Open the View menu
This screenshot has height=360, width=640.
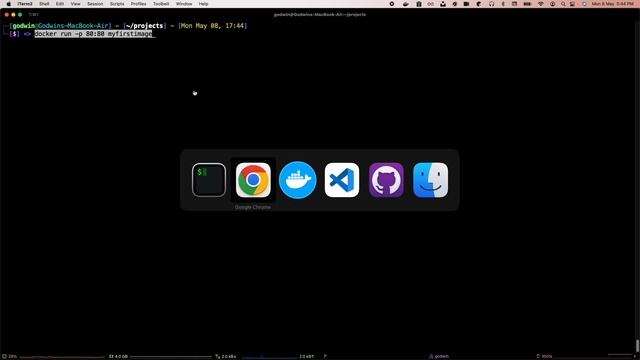76,4
